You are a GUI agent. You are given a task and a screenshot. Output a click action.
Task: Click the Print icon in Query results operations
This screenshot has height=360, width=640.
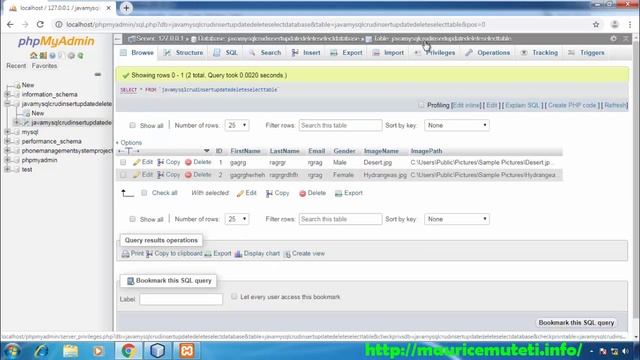pyautogui.click(x=125, y=254)
